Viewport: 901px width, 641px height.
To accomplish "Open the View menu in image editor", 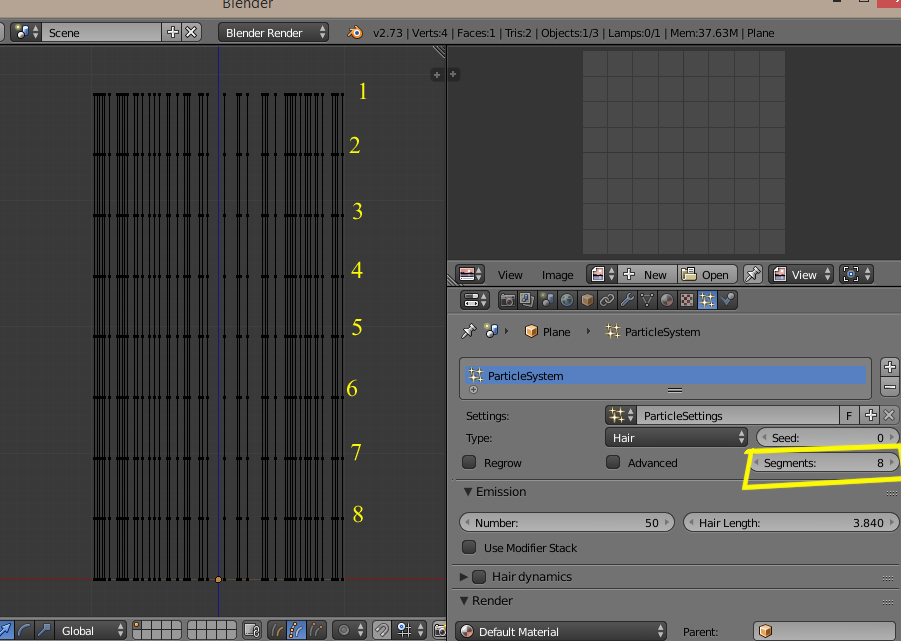I will click(x=510, y=275).
